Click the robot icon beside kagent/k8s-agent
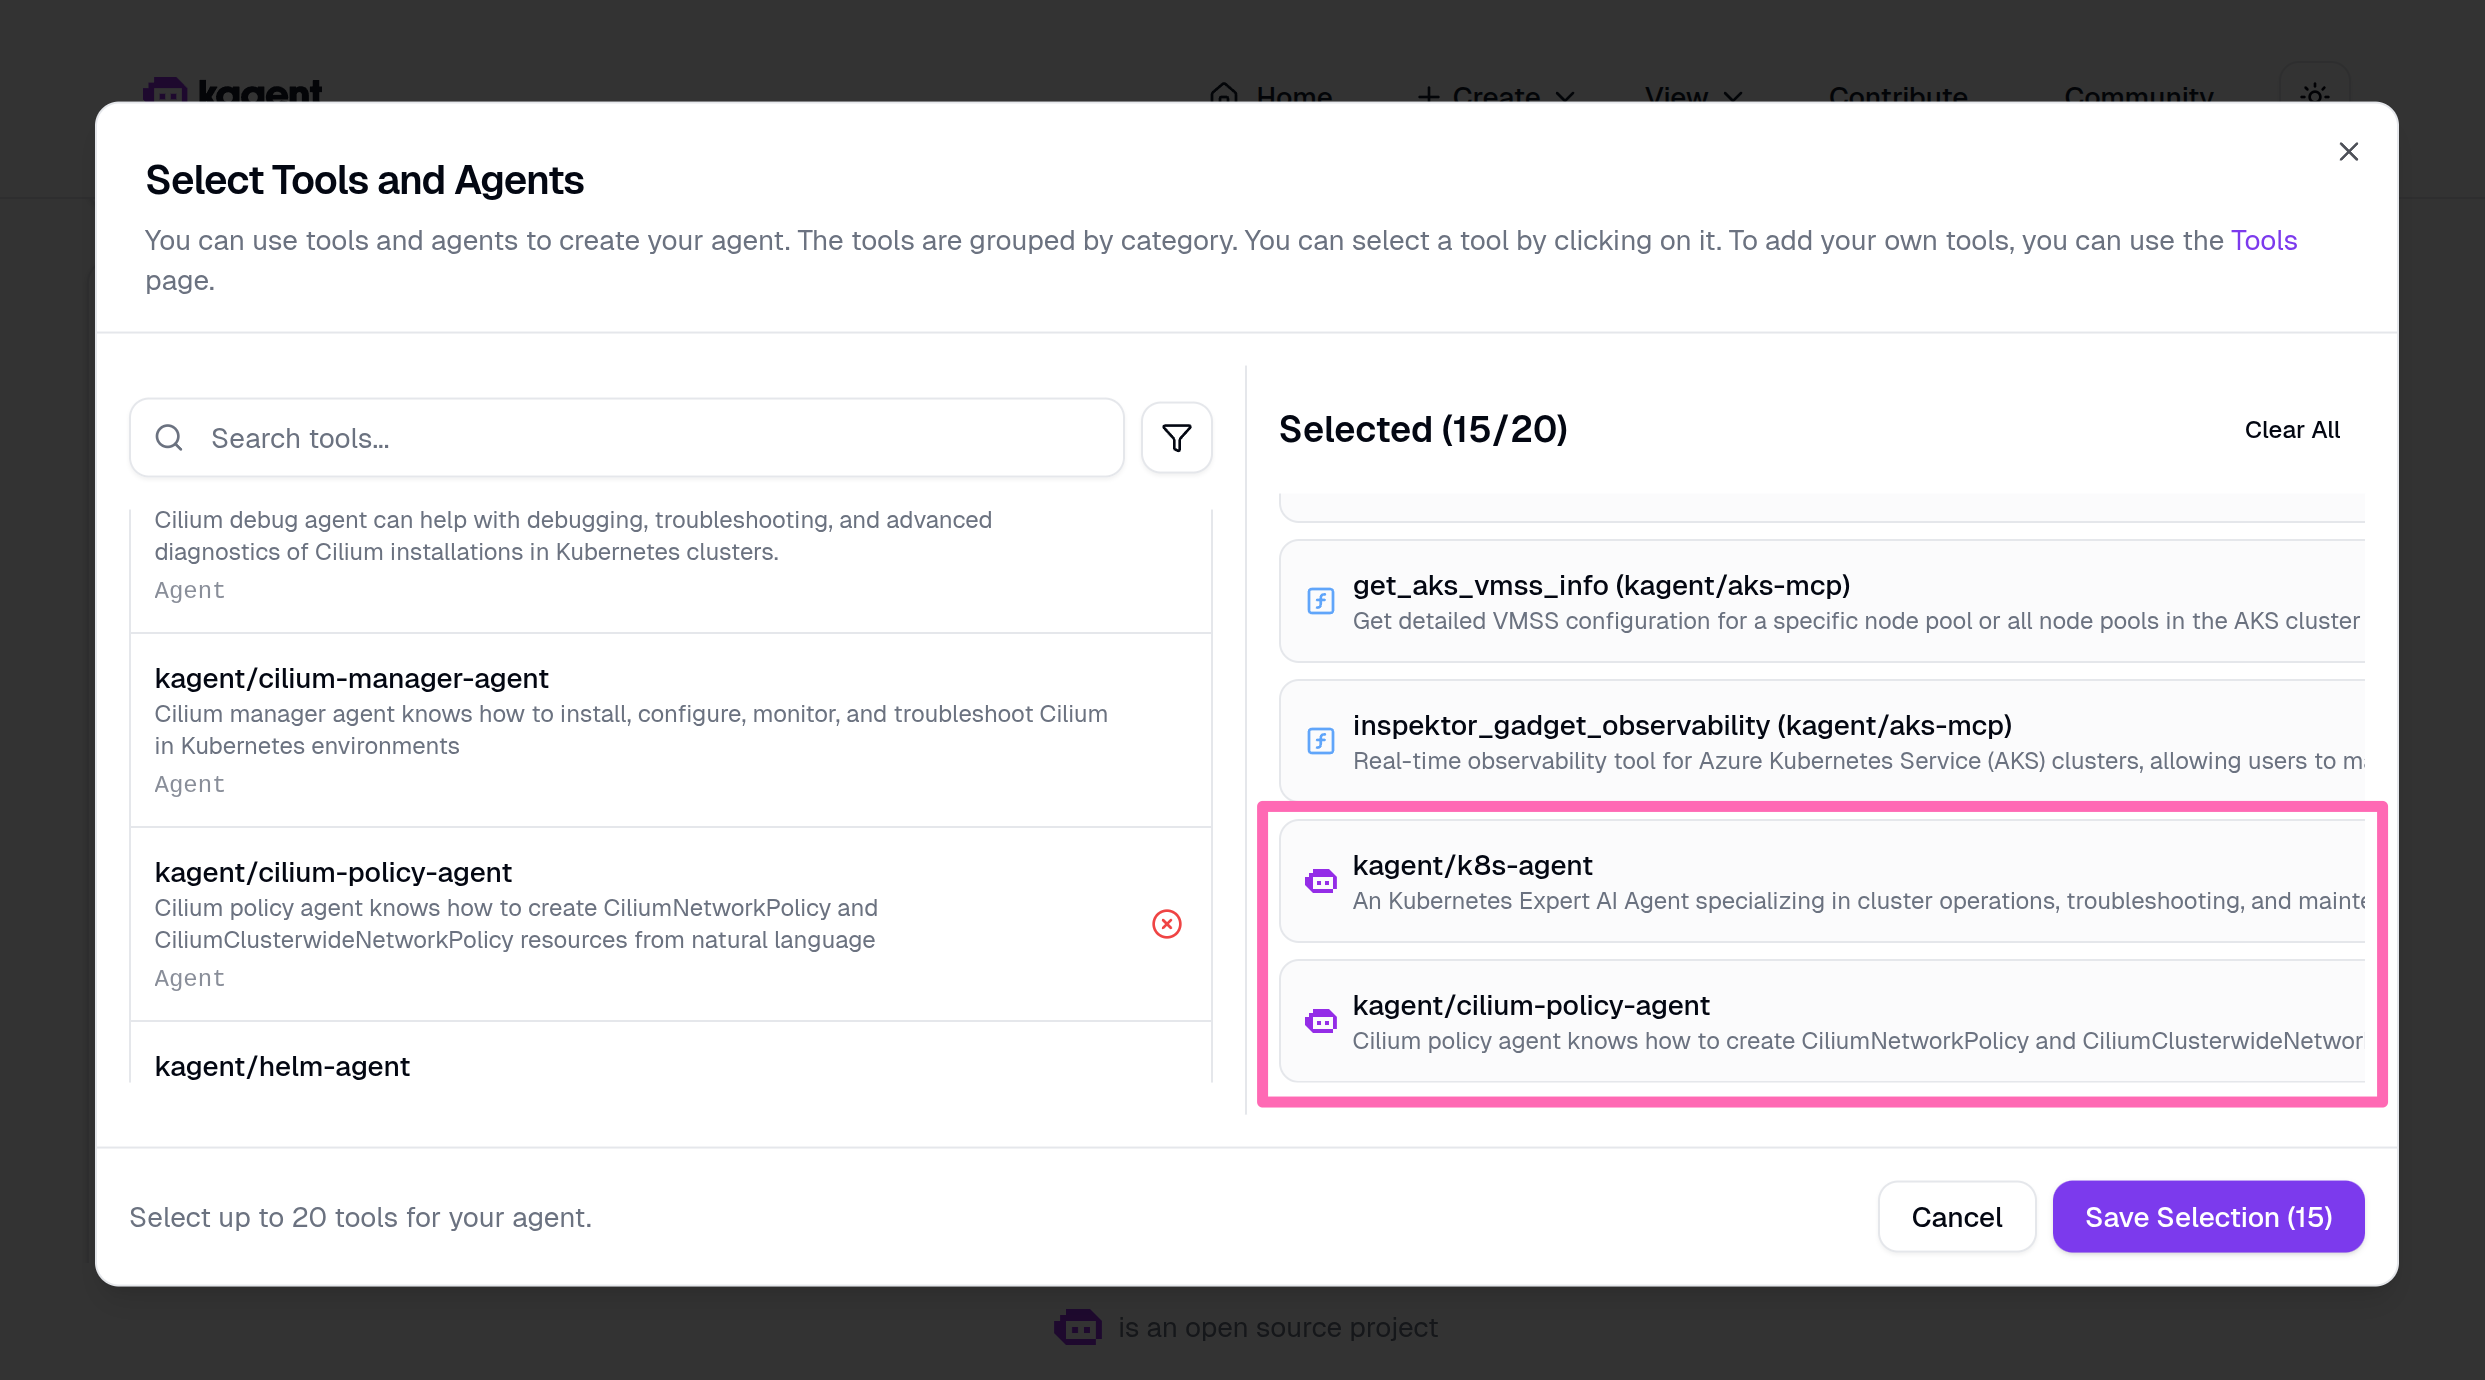Image resolution: width=2485 pixels, height=1380 pixels. [1320, 881]
